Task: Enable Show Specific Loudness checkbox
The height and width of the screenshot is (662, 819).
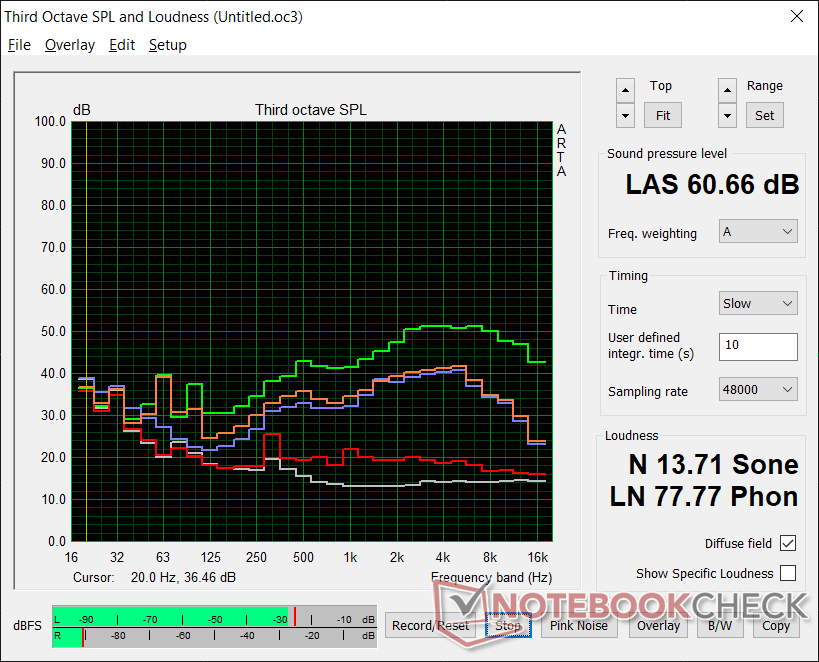Action: click(x=788, y=573)
